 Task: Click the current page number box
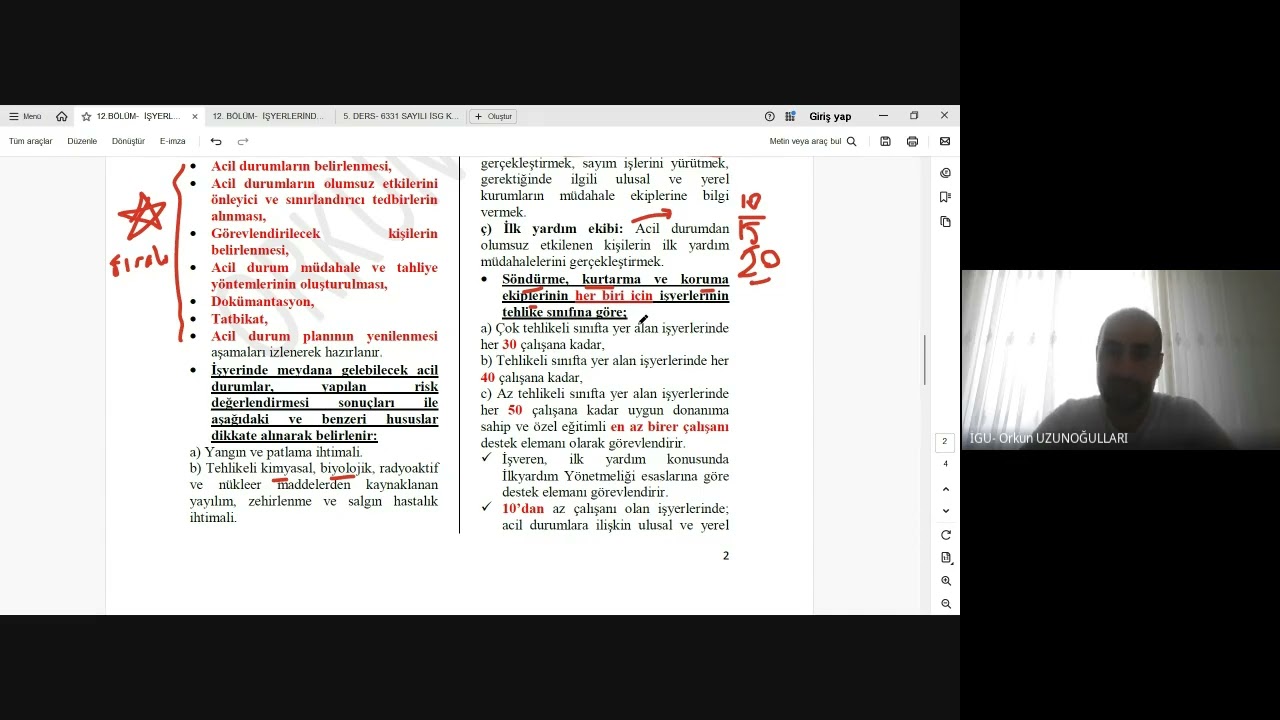[945, 442]
